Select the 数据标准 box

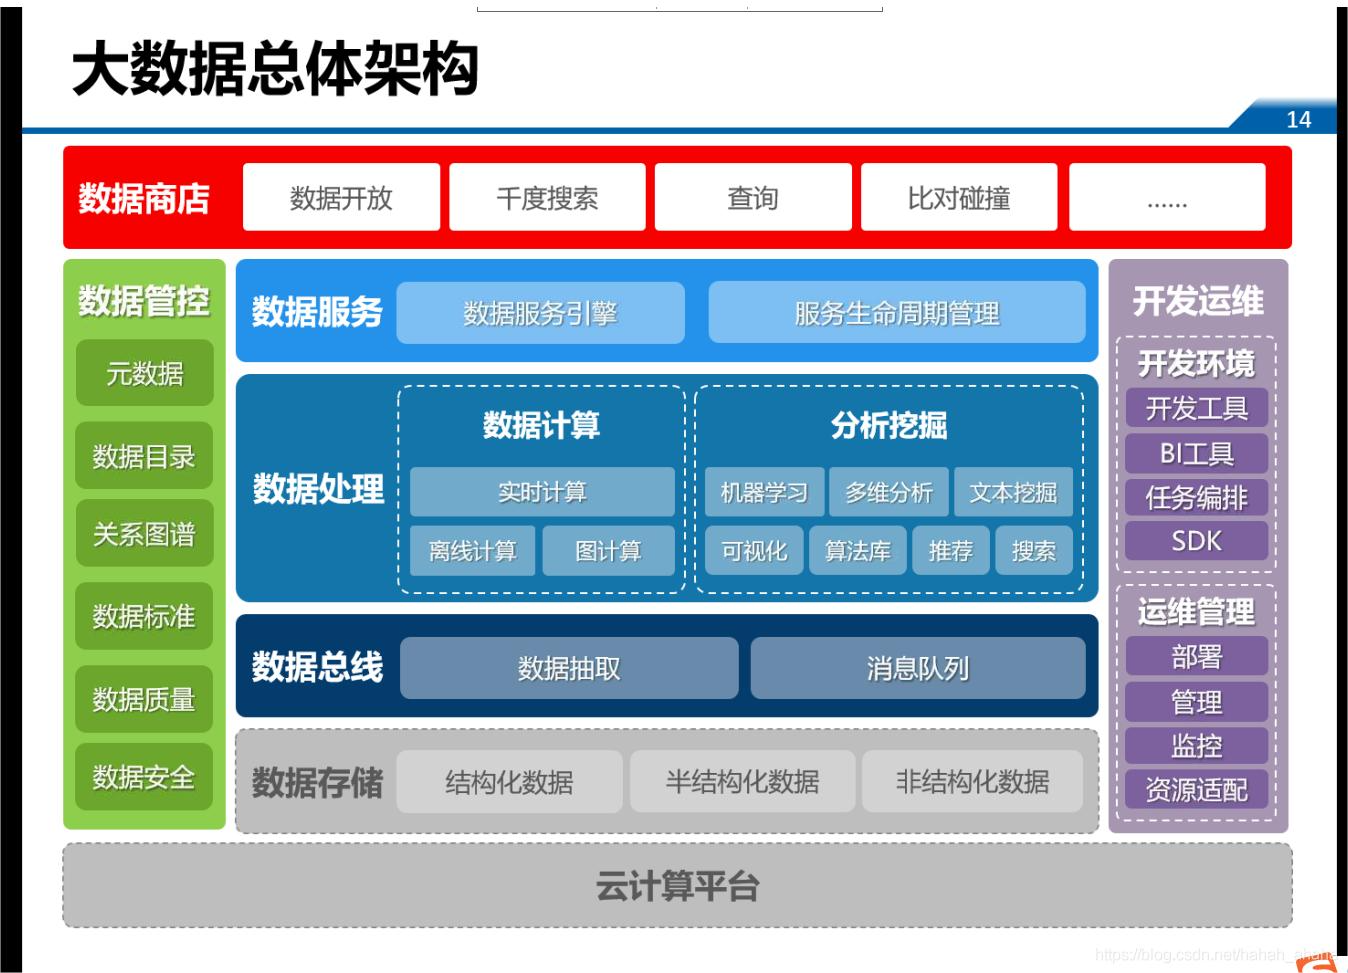(x=145, y=616)
